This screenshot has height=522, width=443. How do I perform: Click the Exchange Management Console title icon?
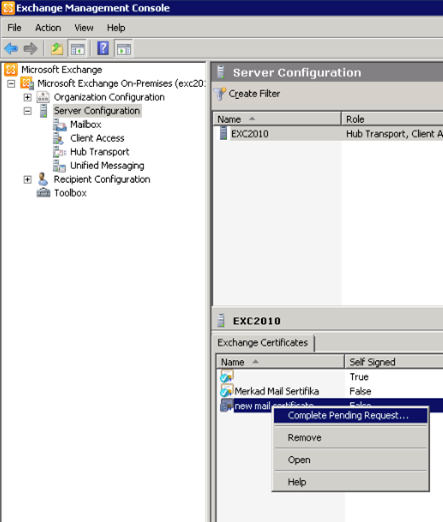8,8
